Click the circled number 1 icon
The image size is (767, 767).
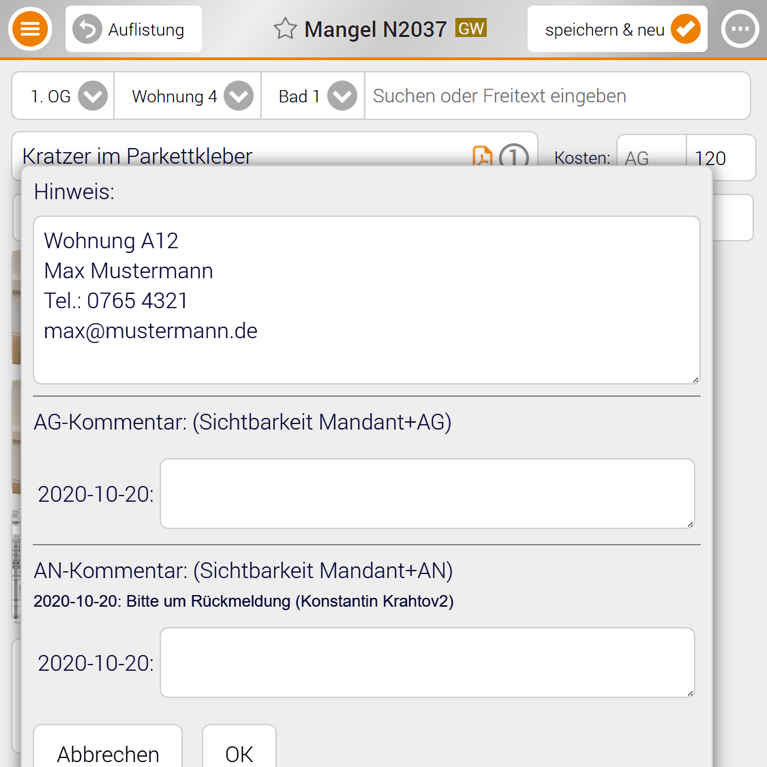tap(514, 156)
